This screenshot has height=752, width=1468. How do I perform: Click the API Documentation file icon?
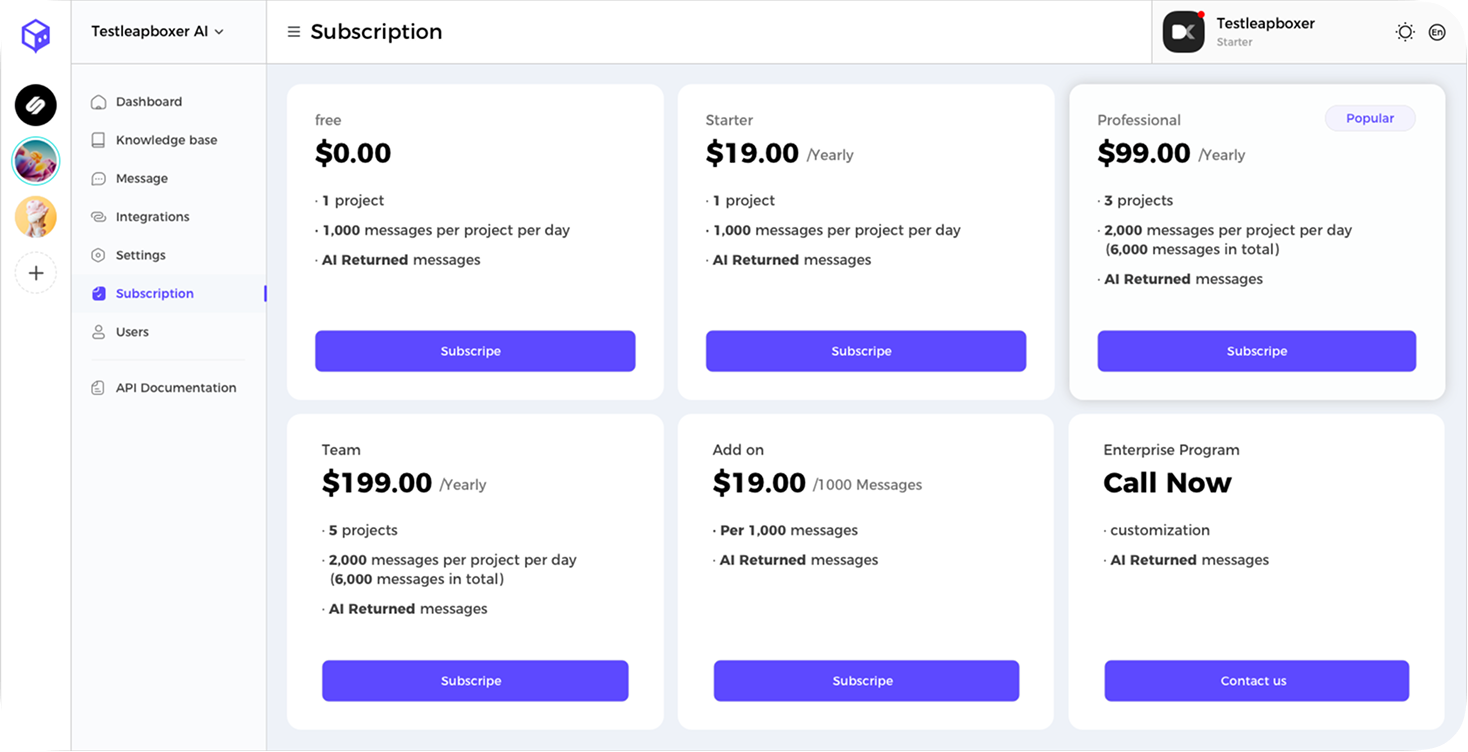(x=98, y=388)
